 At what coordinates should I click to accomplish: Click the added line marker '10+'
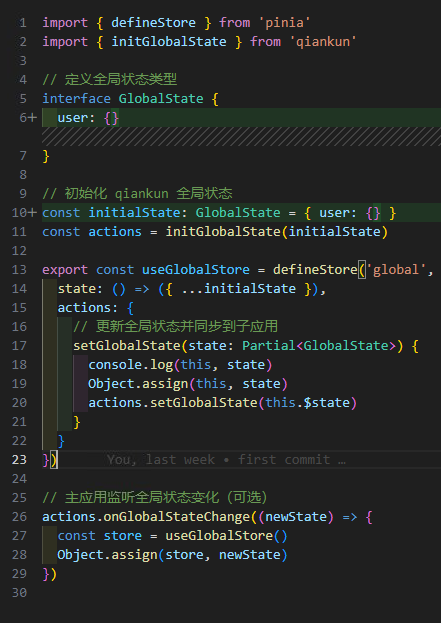pos(24,213)
